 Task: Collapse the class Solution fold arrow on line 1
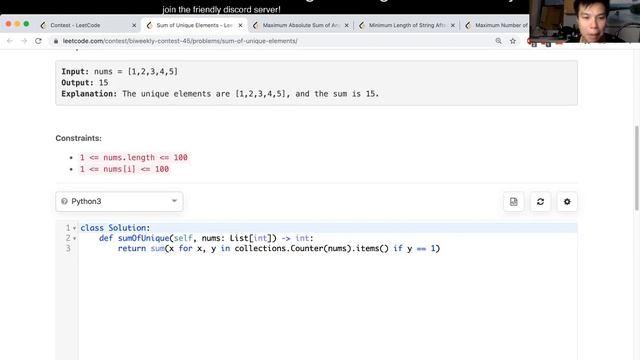tap(75, 228)
